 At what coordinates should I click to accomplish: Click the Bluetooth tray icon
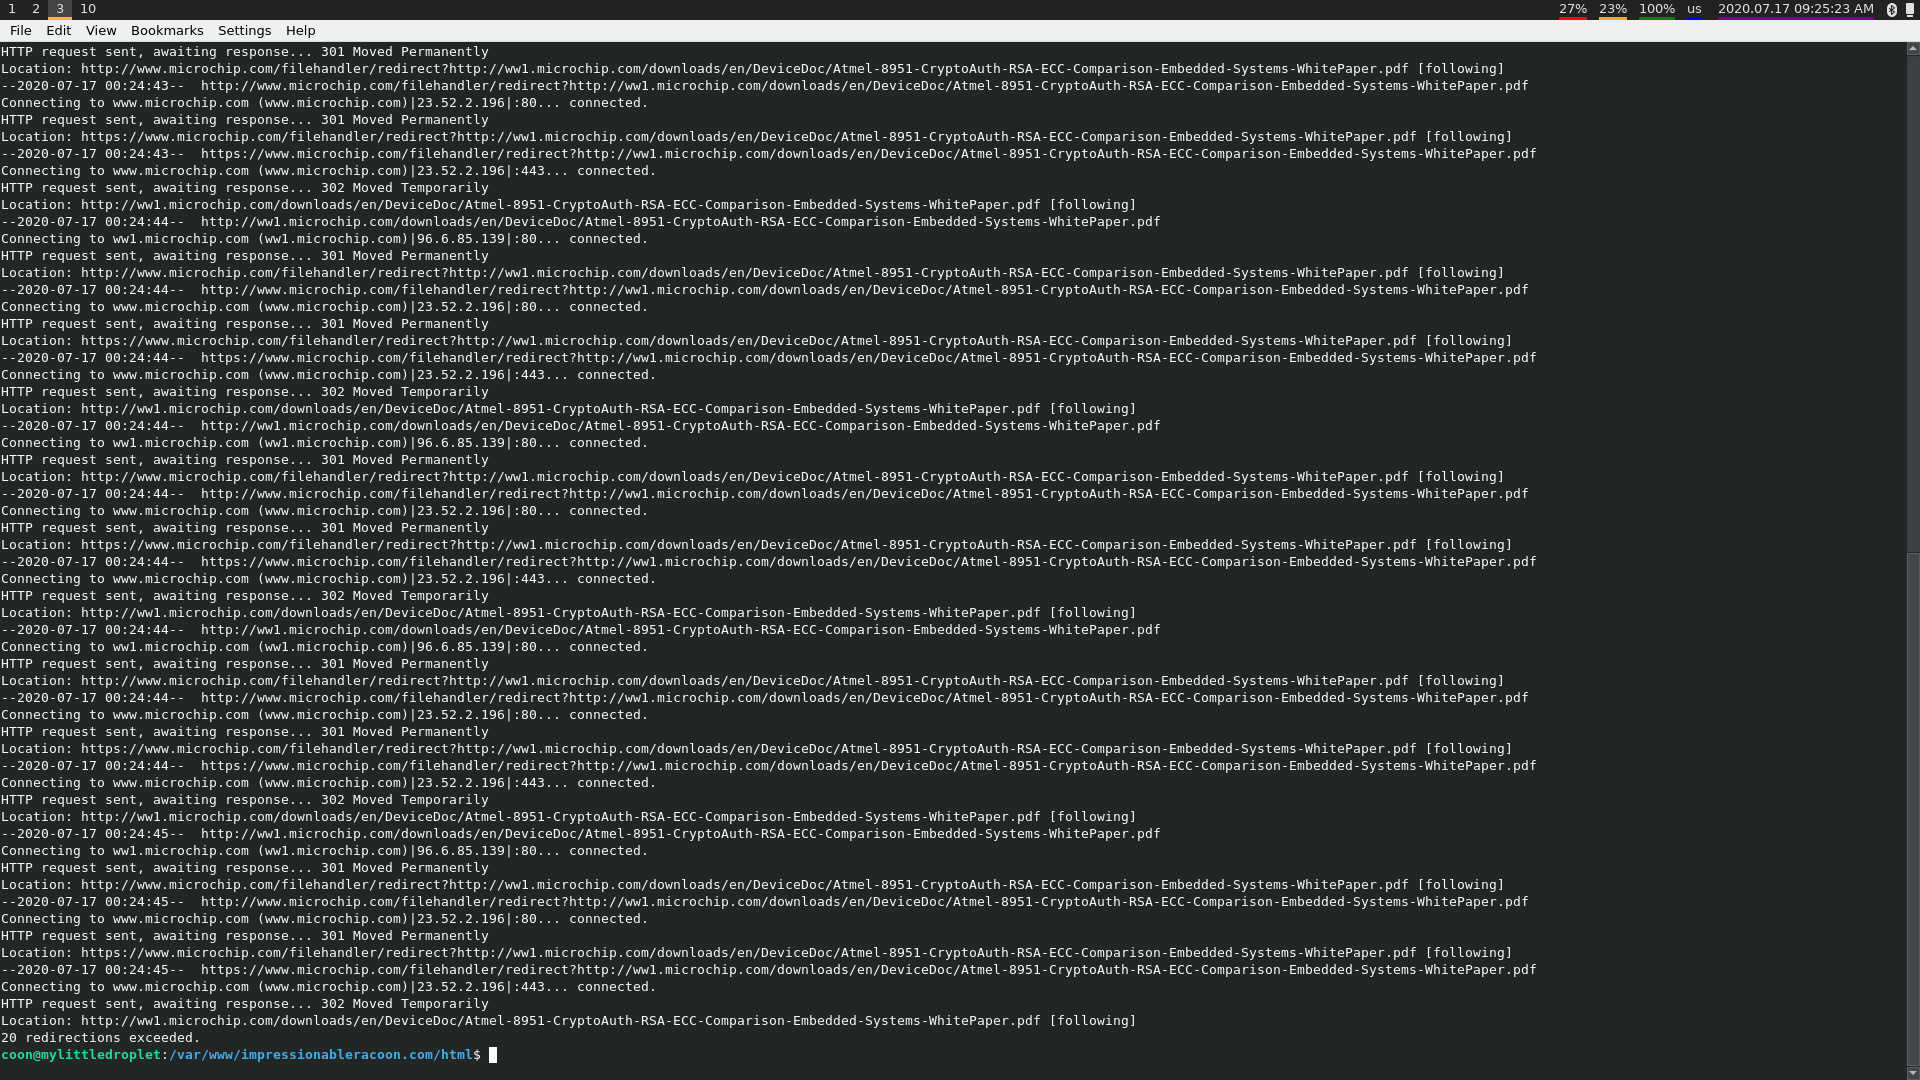[1892, 10]
